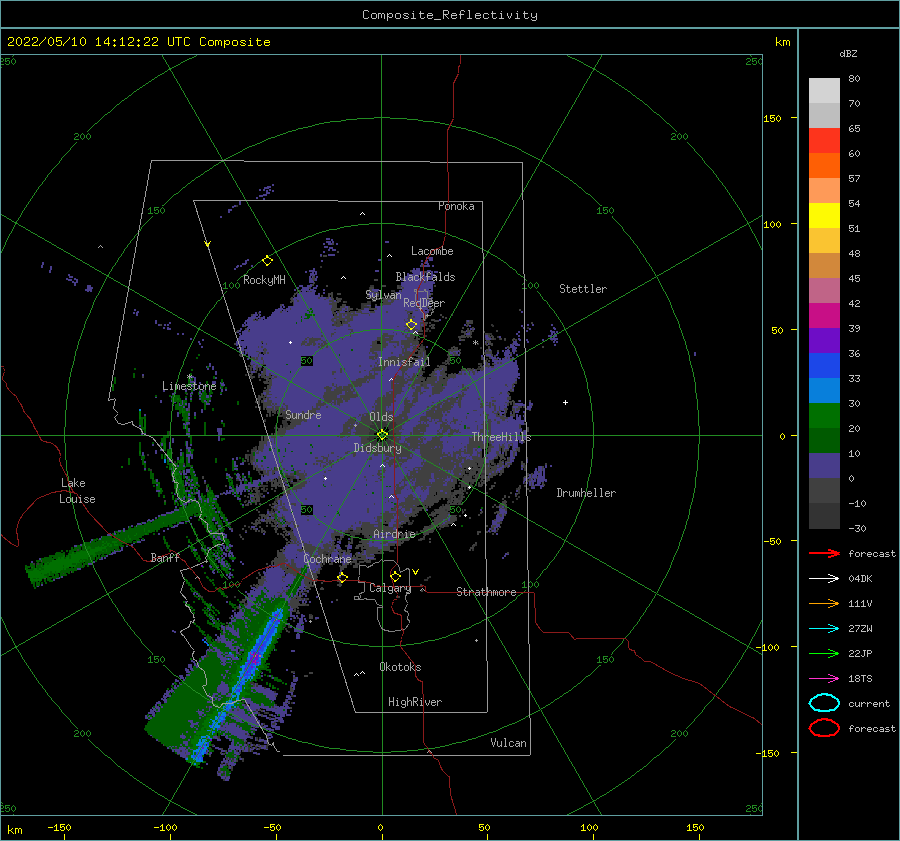
Task: Click the red forecast arrow in the legend
Action: (x=824, y=553)
